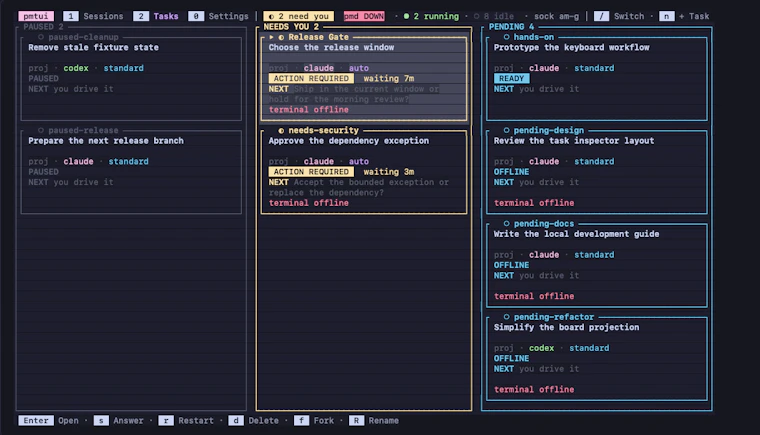The image size is (760, 435).
Task: Collapse the PENDING 4 column header
Action: pyautogui.click(x=511, y=27)
